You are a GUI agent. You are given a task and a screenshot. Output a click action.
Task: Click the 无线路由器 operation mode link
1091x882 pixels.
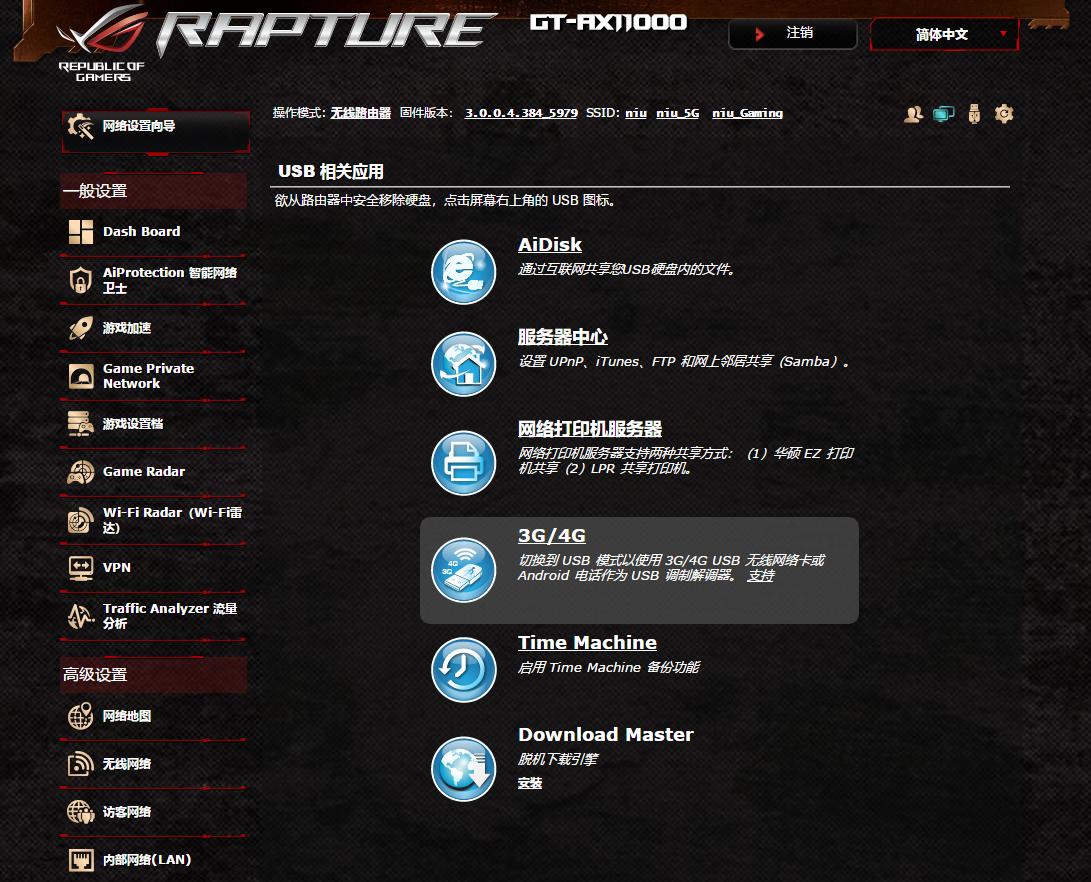(360, 113)
